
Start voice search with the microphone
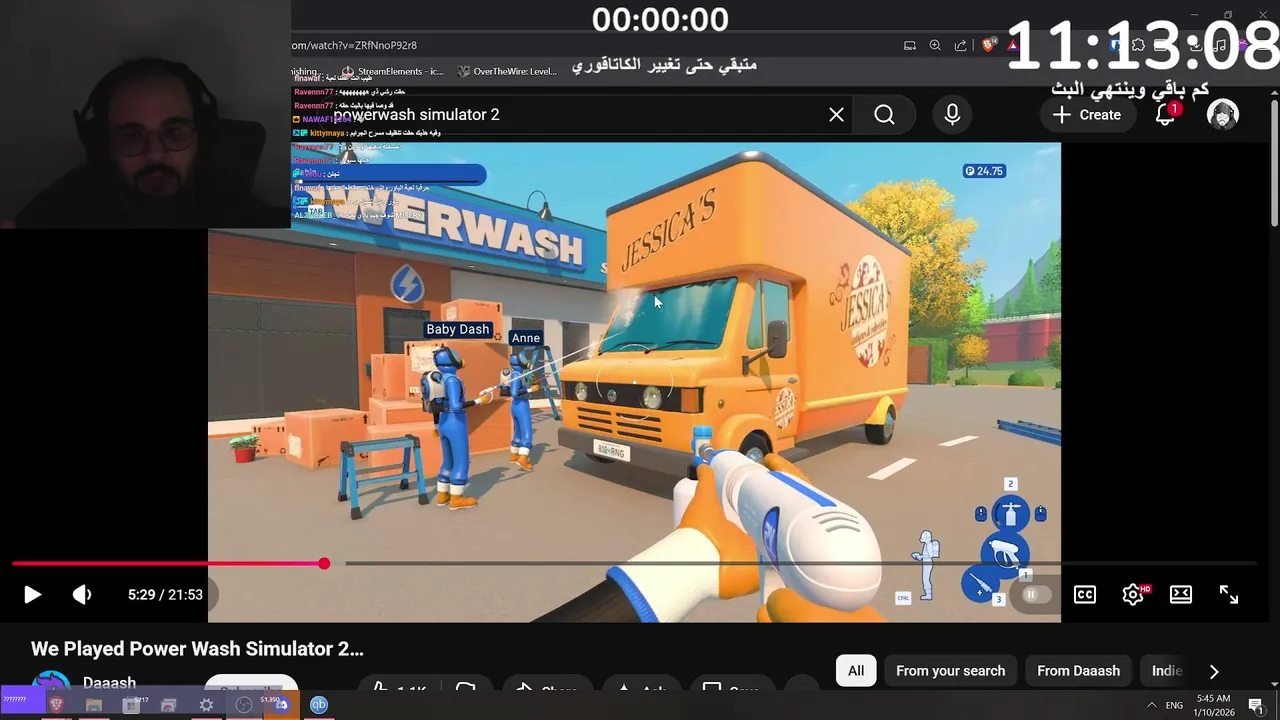(x=952, y=115)
